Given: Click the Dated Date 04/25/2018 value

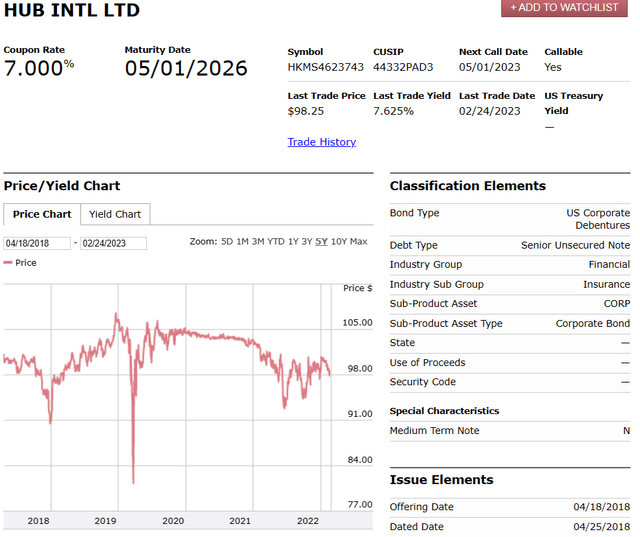Looking at the screenshot, I should click(x=601, y=527).
